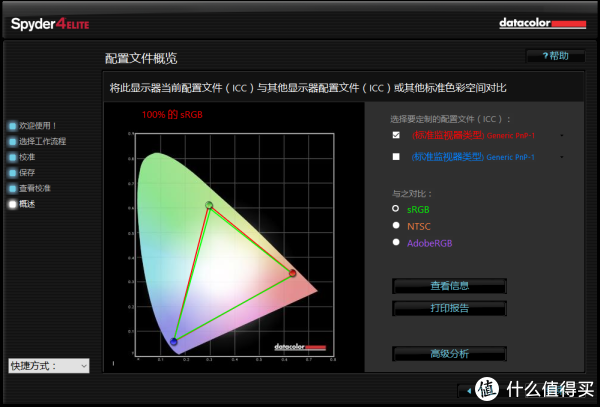This screenshot has height=407, width=600.
Task: Click the blue indicator beside 保存
Action: click(x=13, y=173)
